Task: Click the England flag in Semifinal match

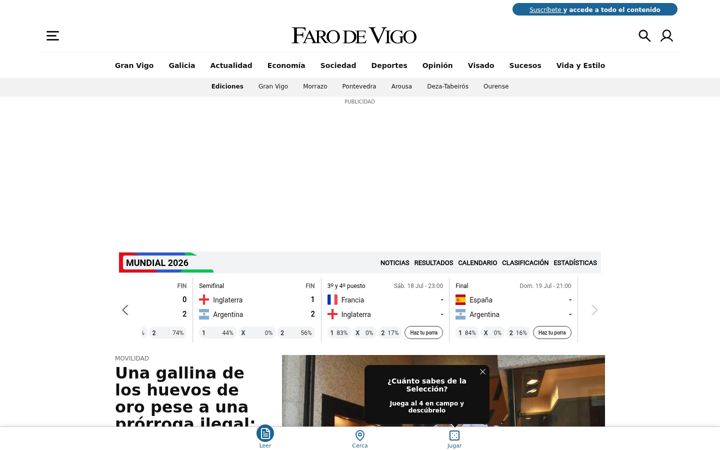Action: [x=204, y=300]
